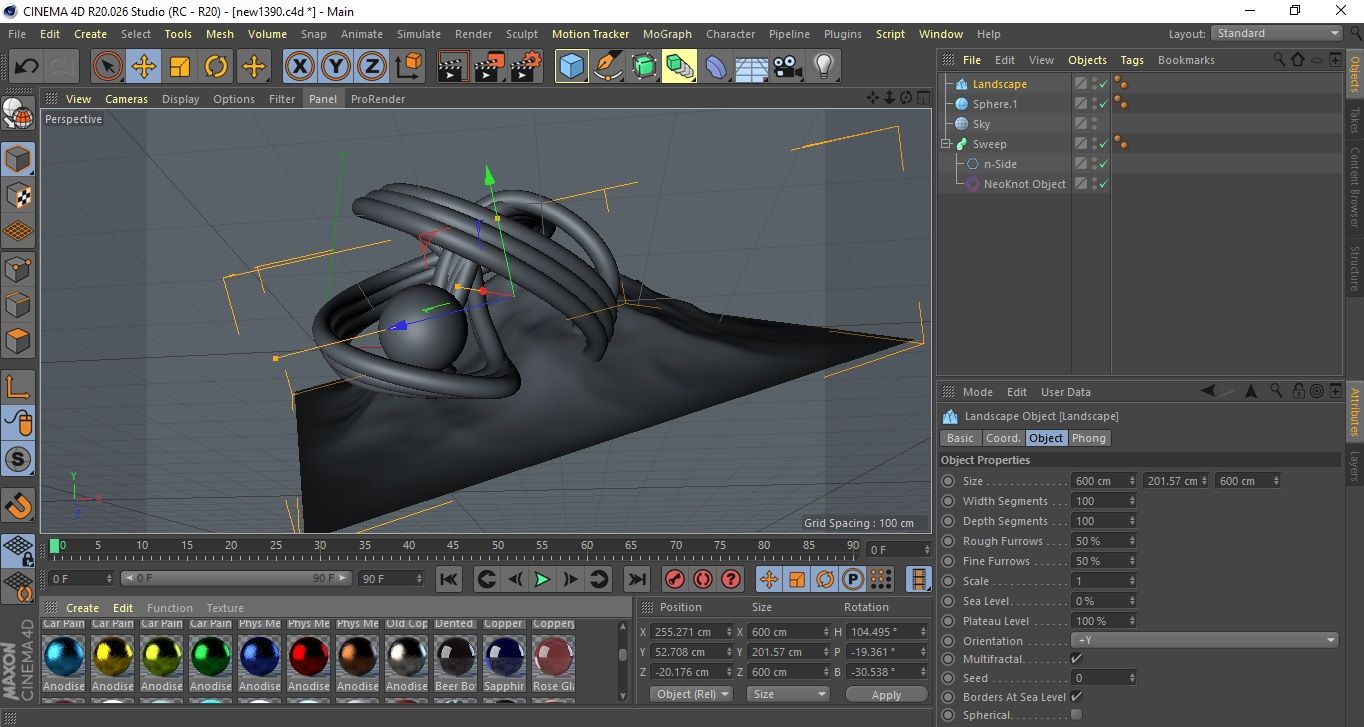Toggle the Sweep object enable checkmark
The height and width of the screenshot is (727, 1364).
pos(1104,144)
